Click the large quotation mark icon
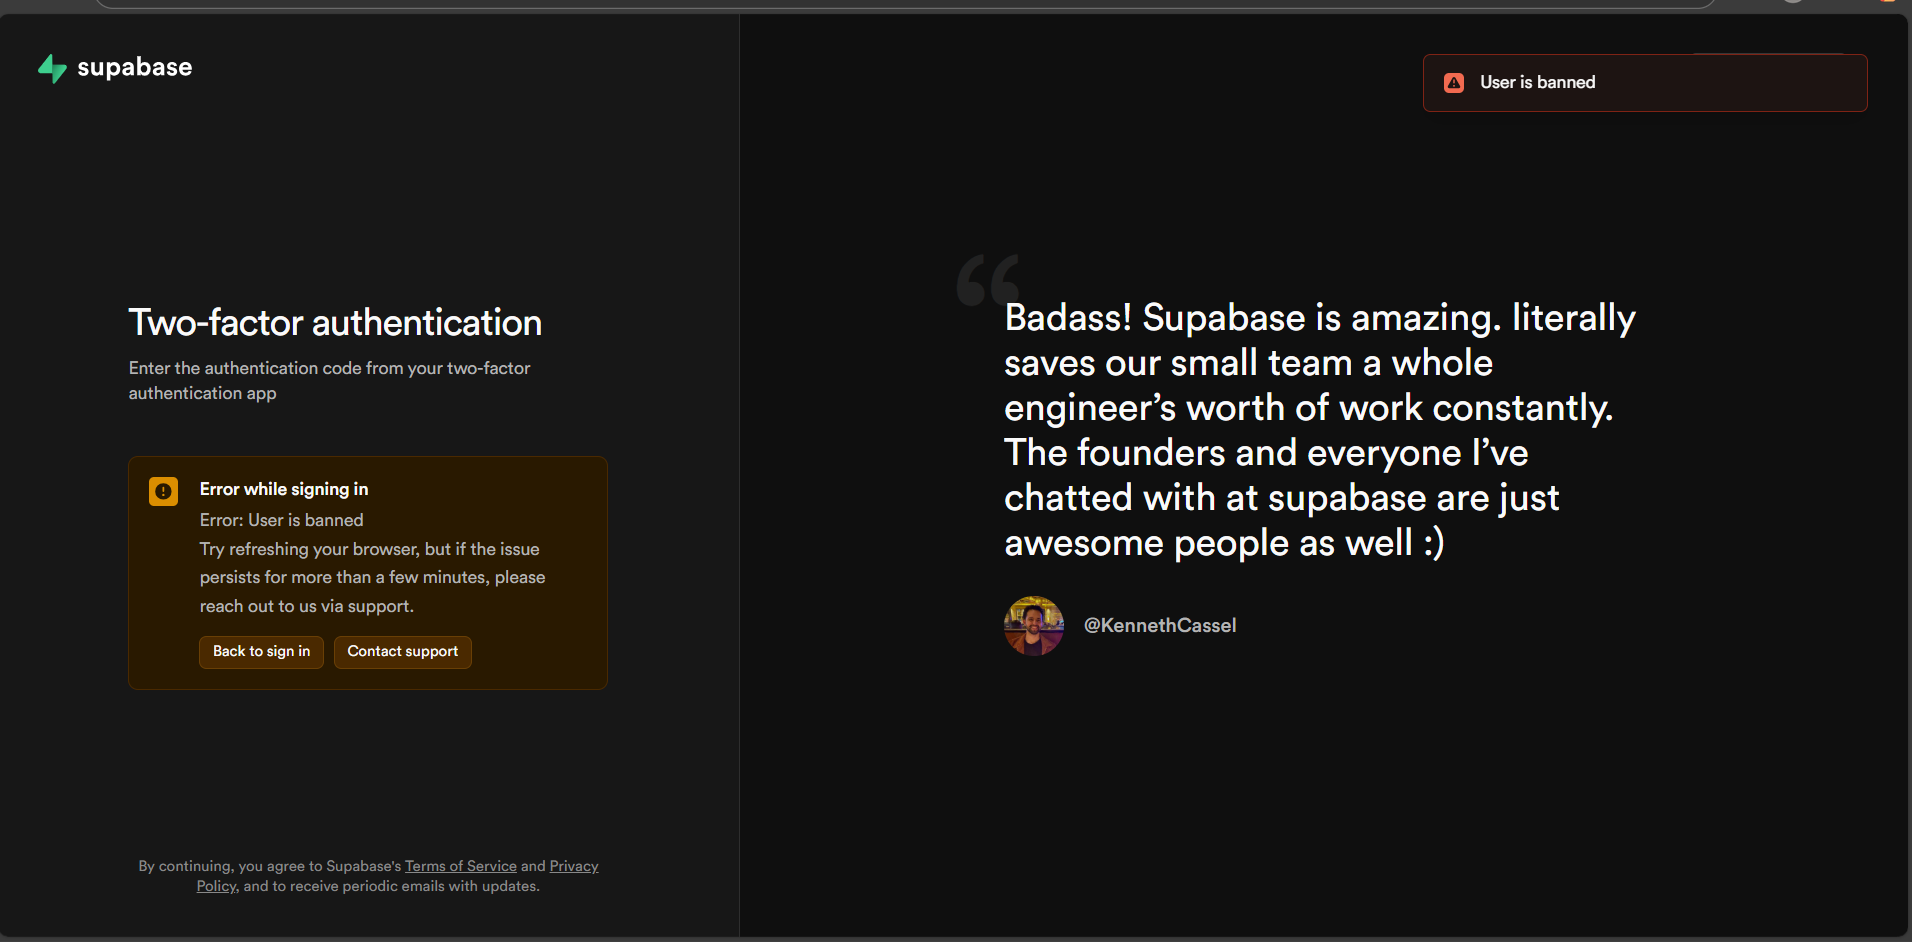1912x942 pixels. [987, 280]
